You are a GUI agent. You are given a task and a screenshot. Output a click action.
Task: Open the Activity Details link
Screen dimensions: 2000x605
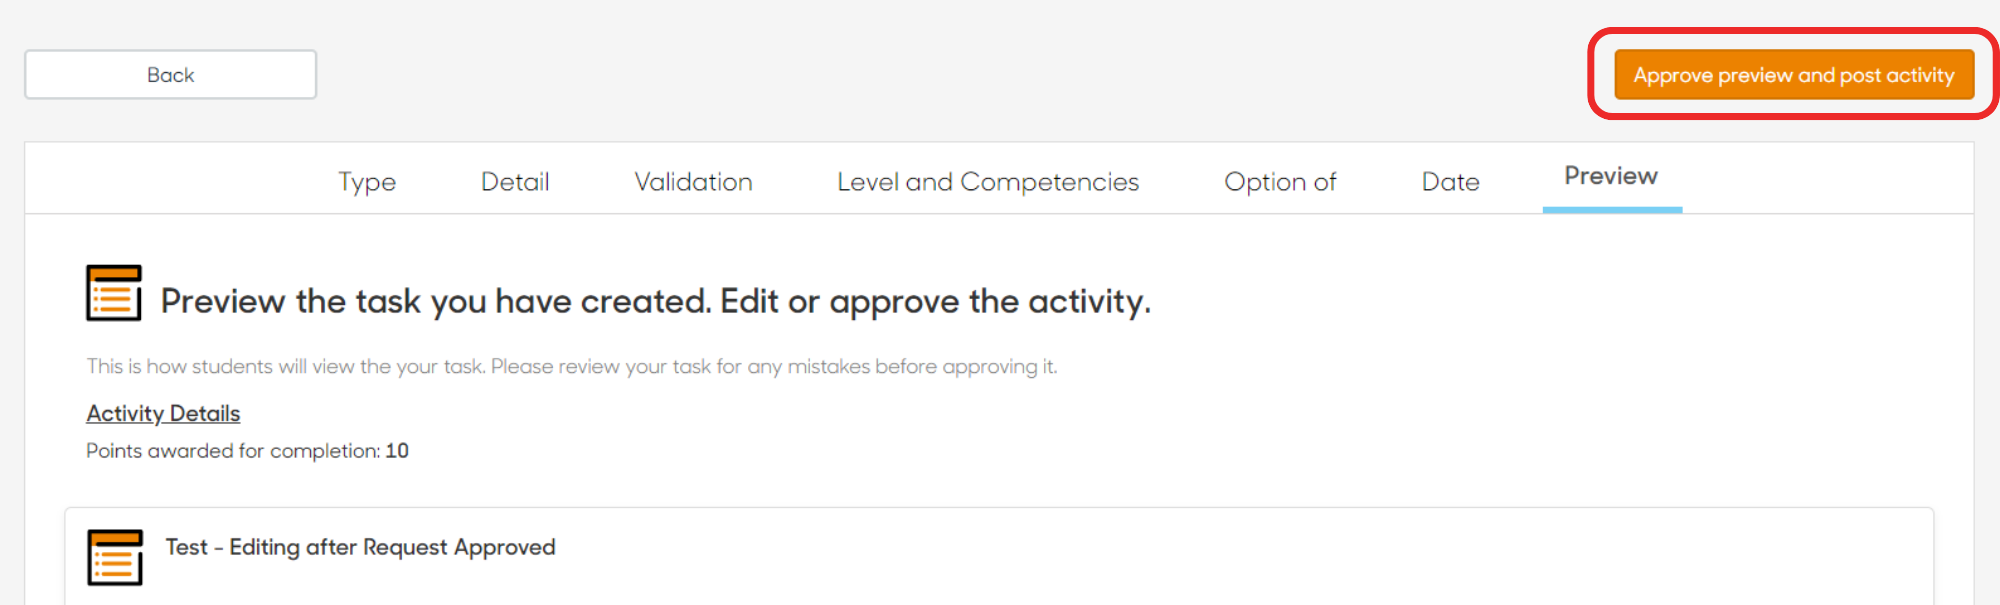pos(163,413)
